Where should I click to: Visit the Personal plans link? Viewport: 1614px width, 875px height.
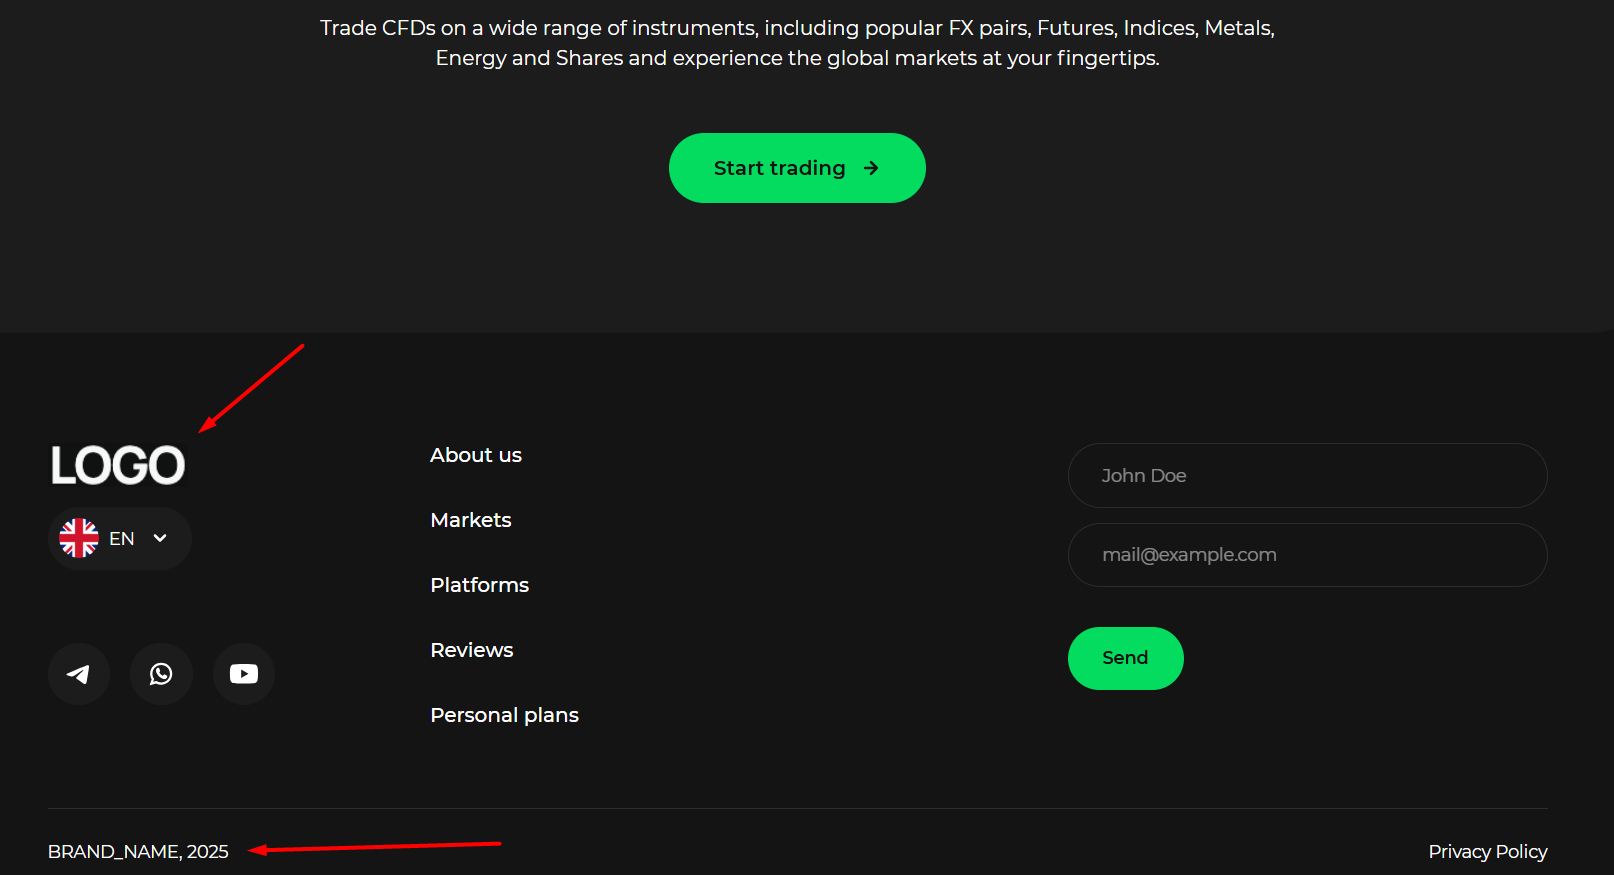[x=505, y=715]
